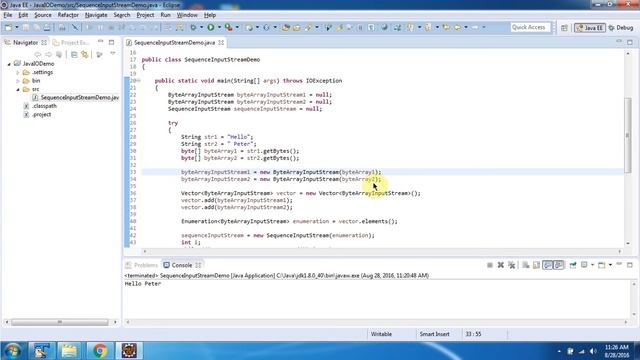640x360 pixels.
Task: Click the taskbar clock
Action: coord(616,351)
